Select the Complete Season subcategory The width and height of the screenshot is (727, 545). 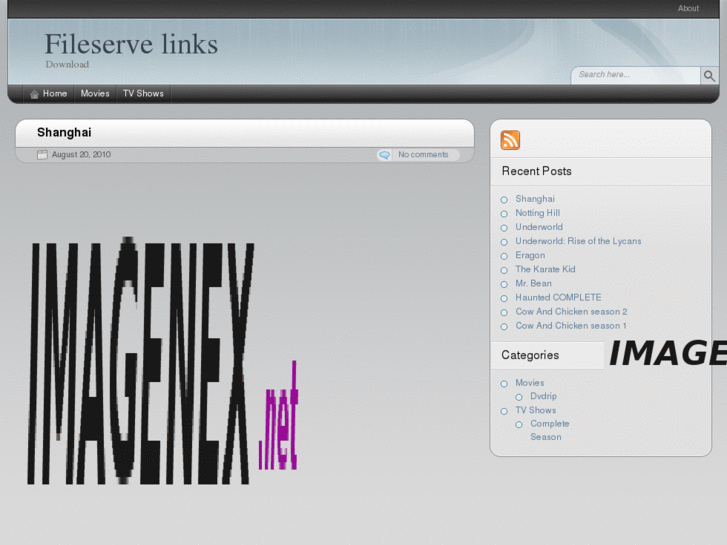click(x=549, y=430)
